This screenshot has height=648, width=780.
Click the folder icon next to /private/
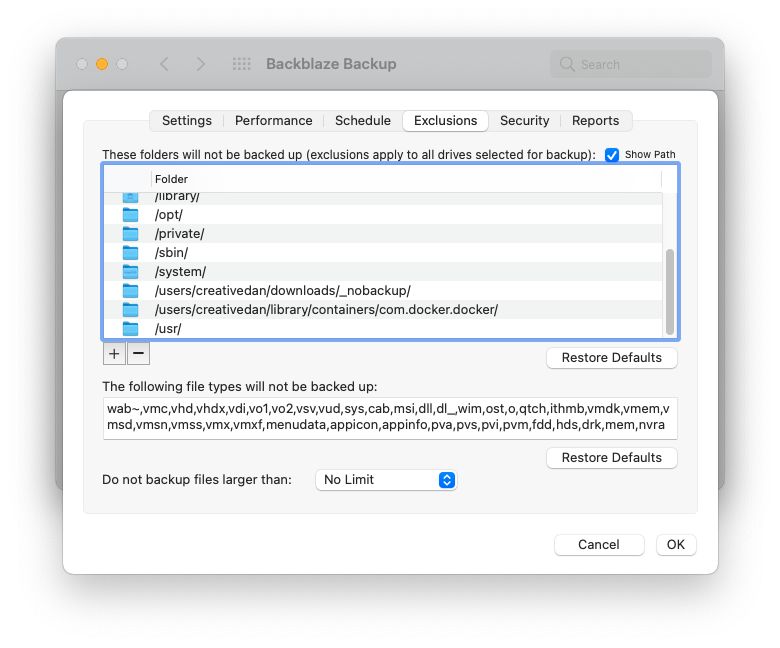coord(130,234)
